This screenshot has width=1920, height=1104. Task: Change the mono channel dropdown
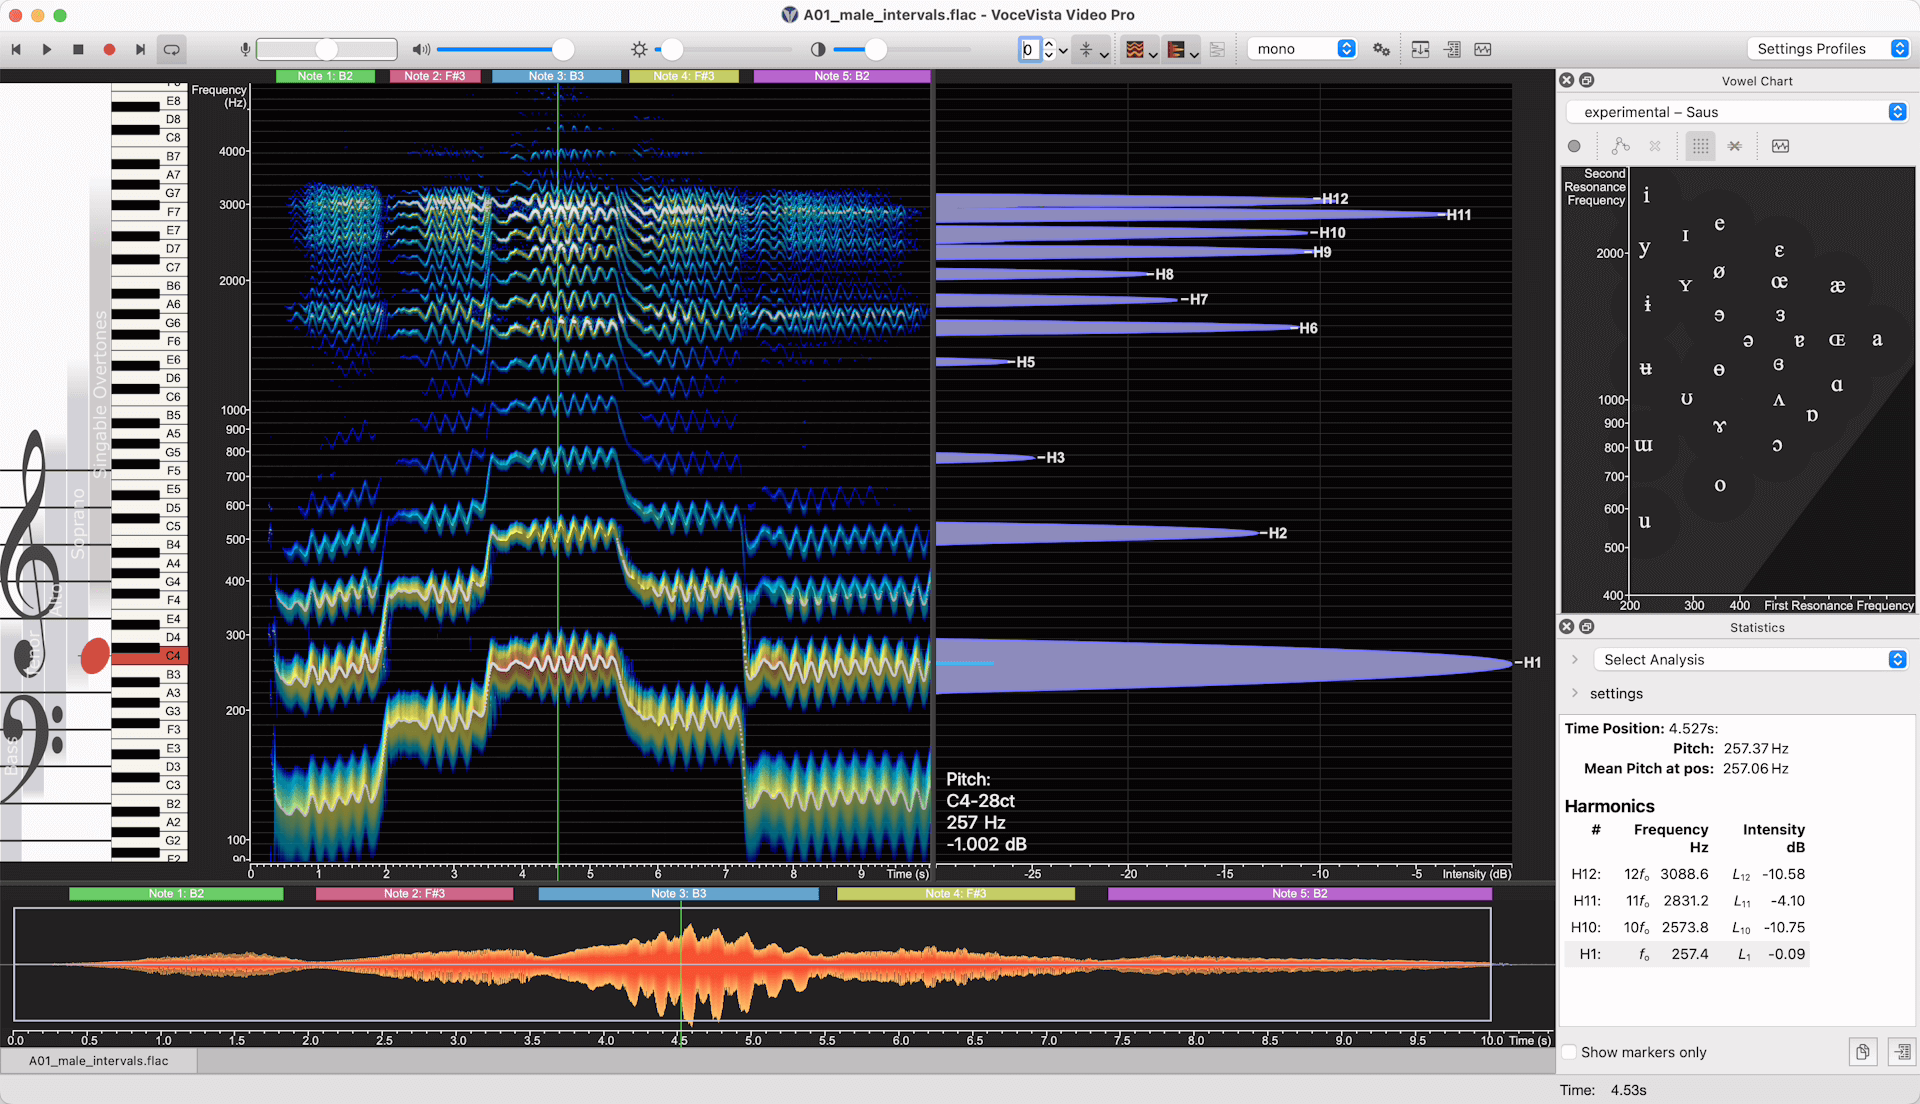(1301, 48)
